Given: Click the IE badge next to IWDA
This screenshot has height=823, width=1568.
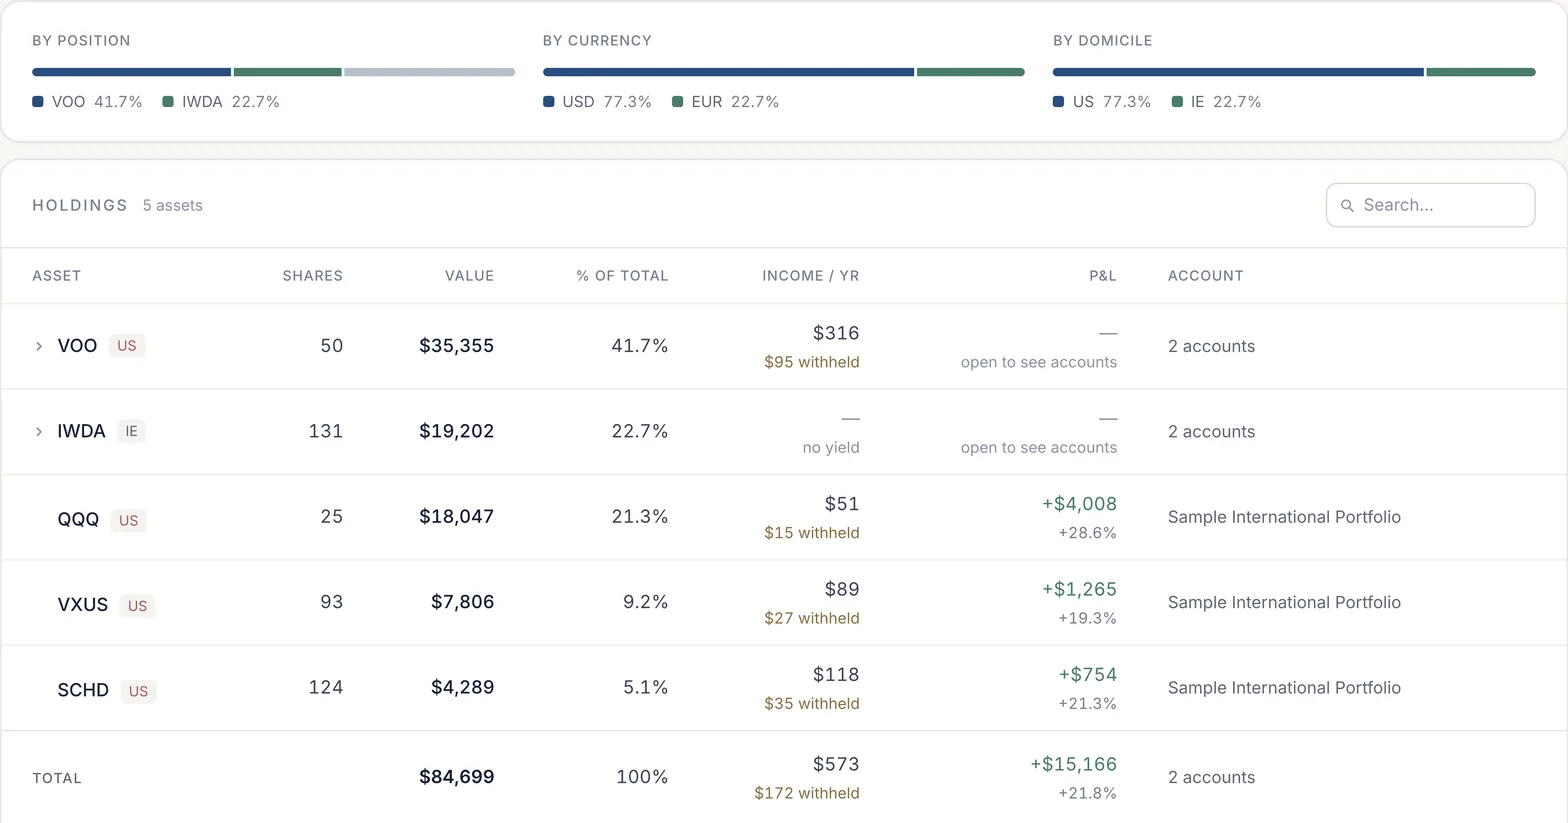Looking at the screenshot, I should click(131, 432).
